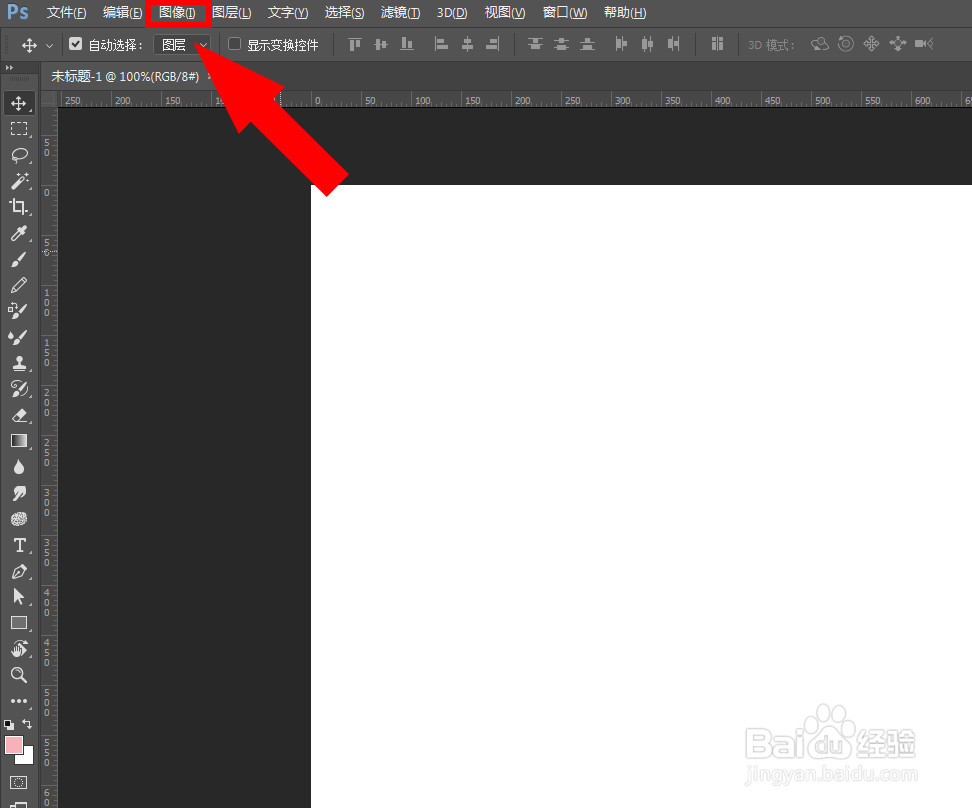Distribute left edges of layers

point(621,44)
